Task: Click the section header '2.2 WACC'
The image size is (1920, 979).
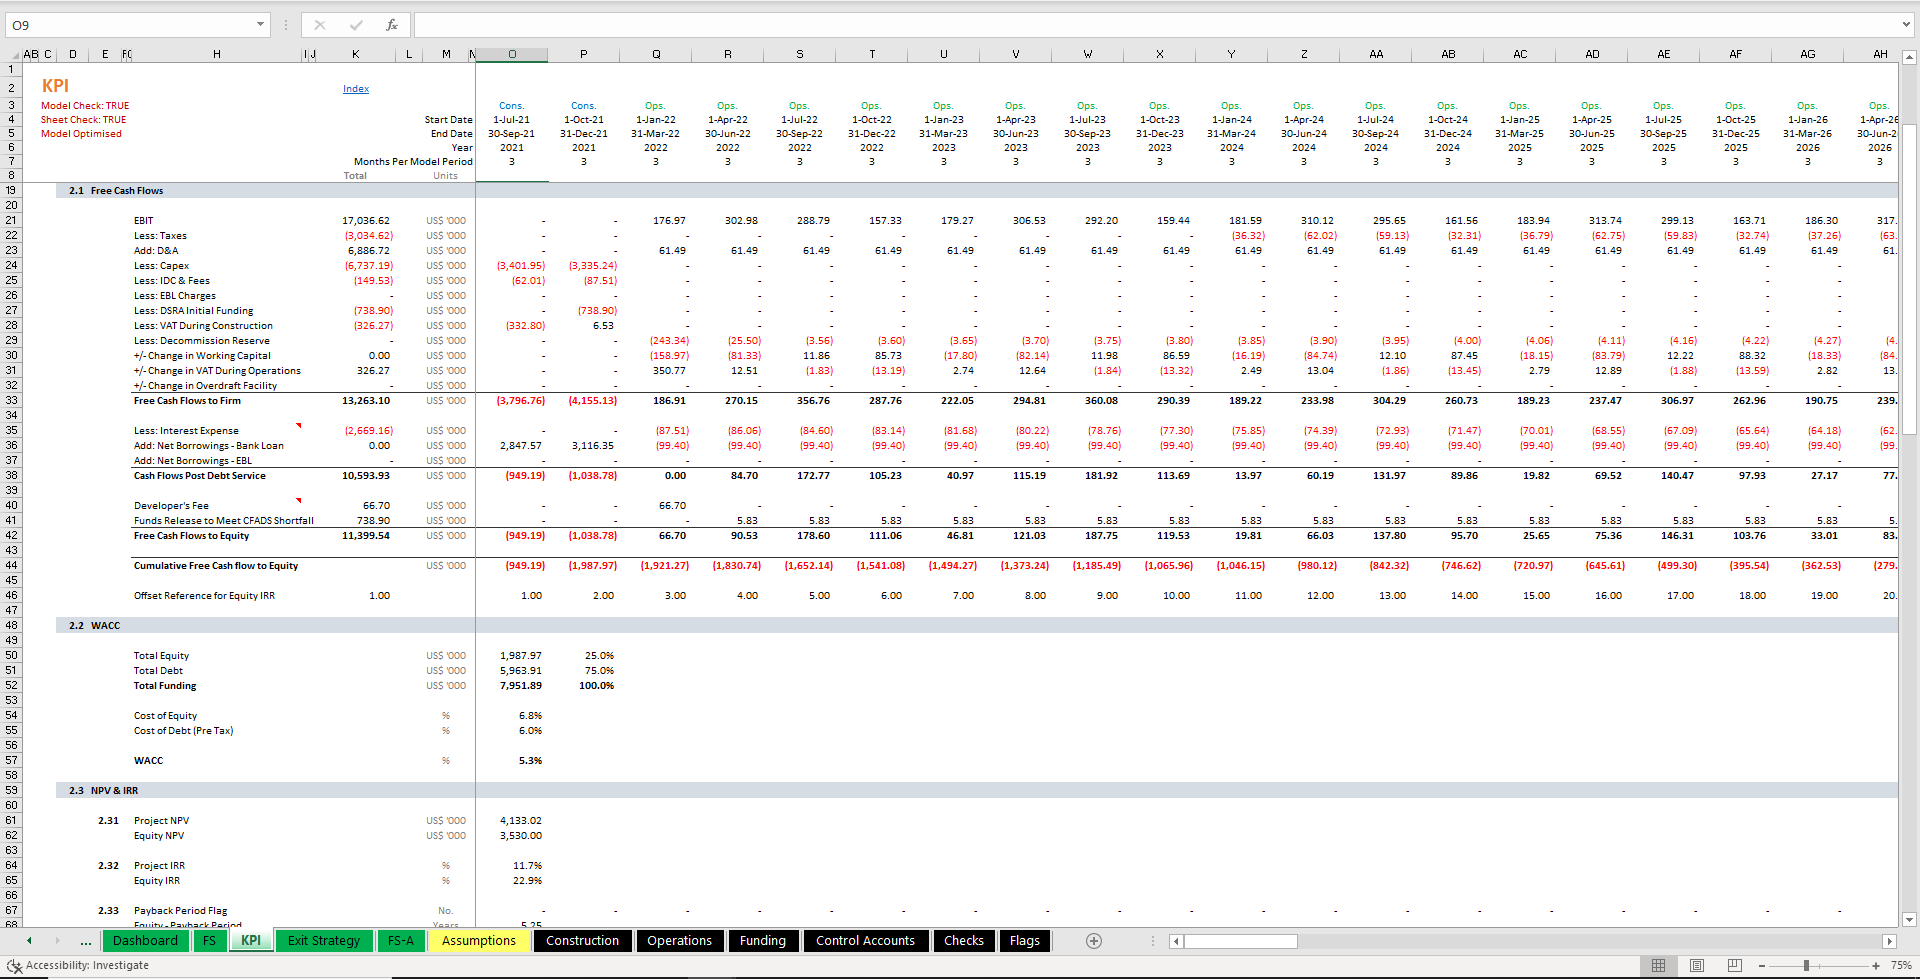Action: coord(94,626)
